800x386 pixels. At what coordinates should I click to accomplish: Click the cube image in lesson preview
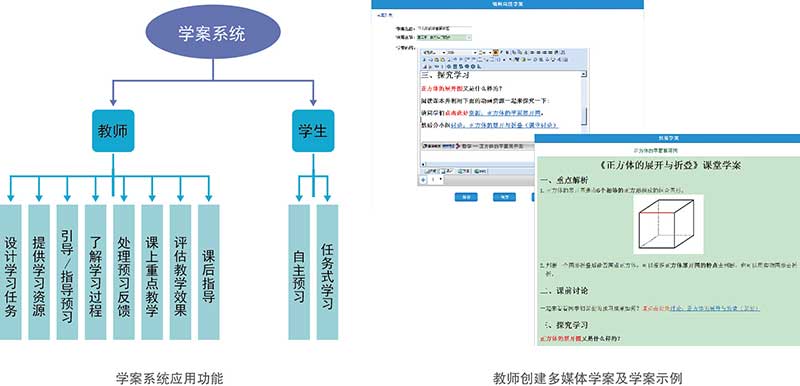tap(668, 224)
